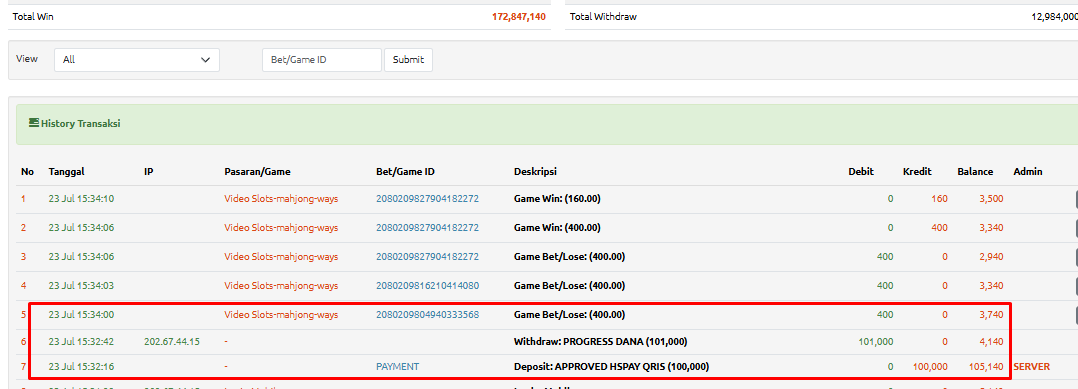Open Bet ID 2080209804940333568 link
The image size is (1078, 389).
pyautogui.click(x=427, y=315)
